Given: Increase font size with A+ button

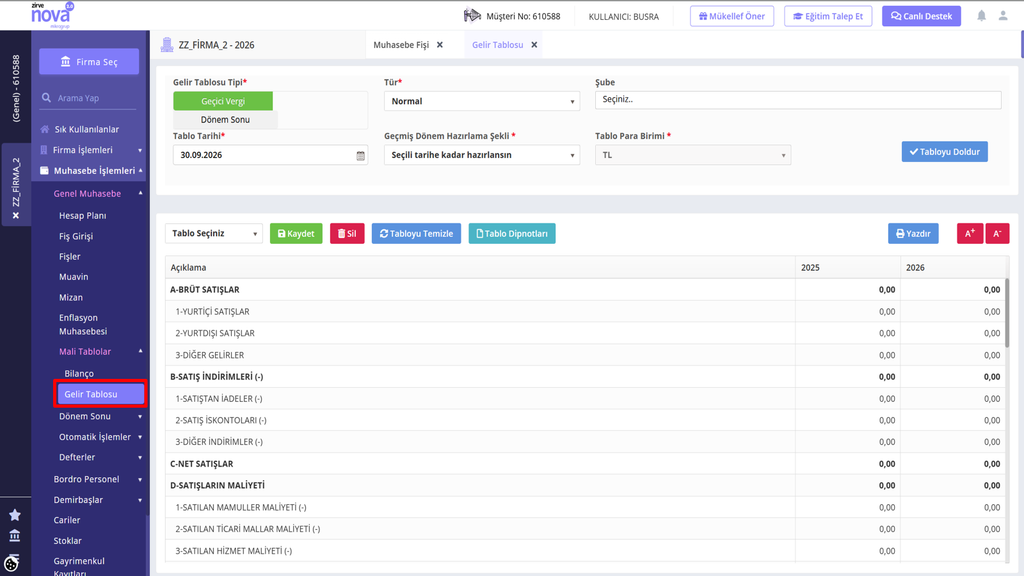Looking at the screenshot, I should pyautogui.click(x=970, y=233).
